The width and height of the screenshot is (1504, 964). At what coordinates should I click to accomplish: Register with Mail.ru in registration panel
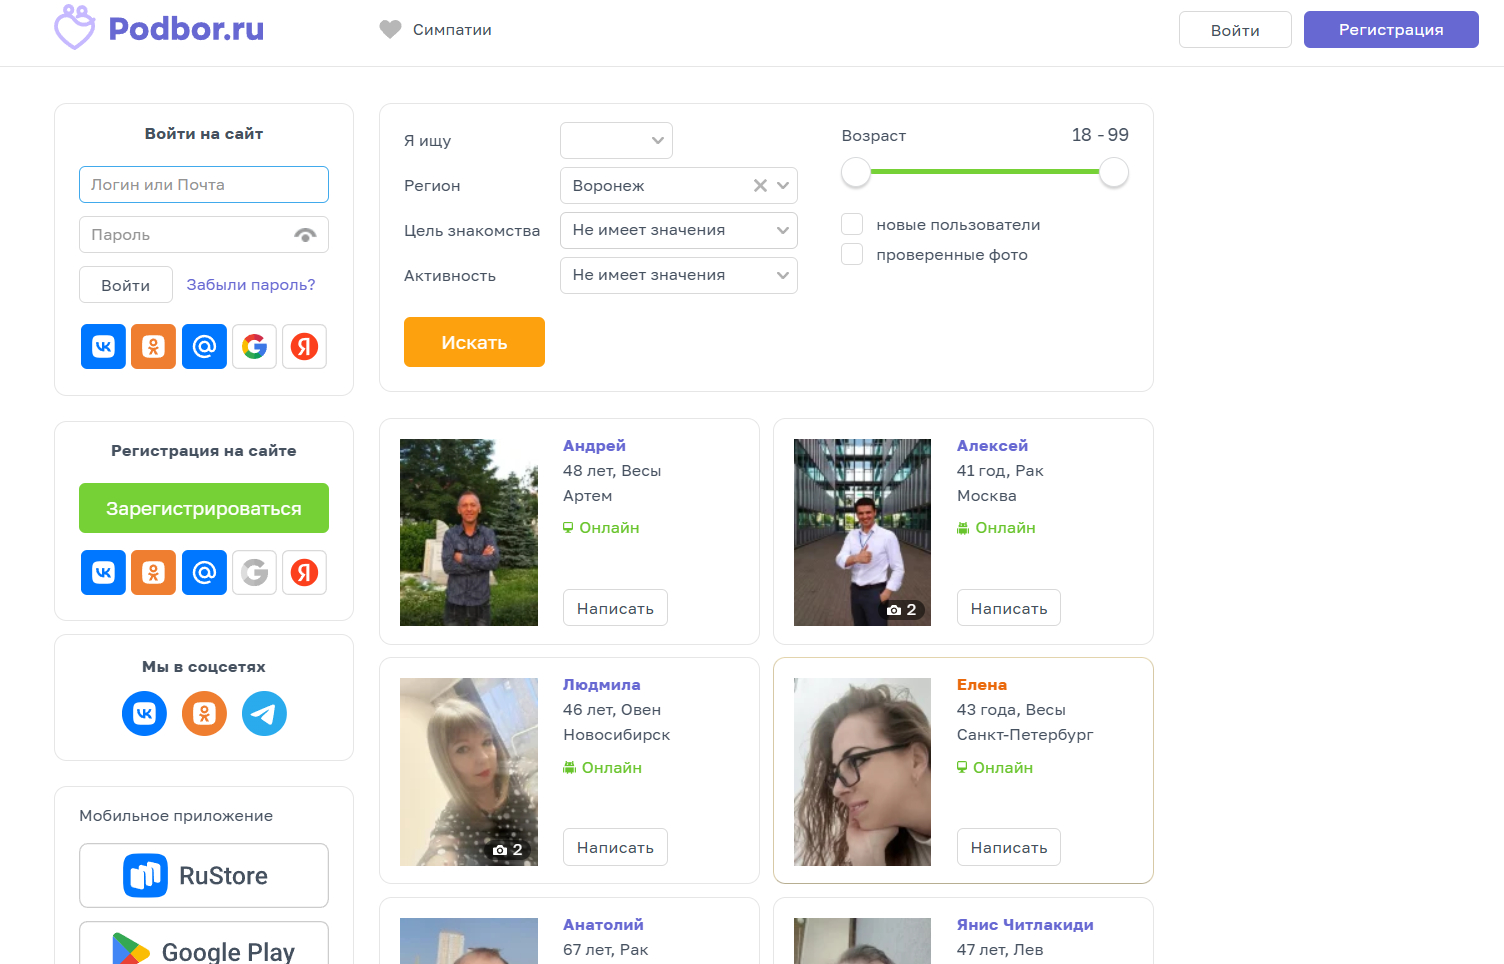(x=204, y=573)
